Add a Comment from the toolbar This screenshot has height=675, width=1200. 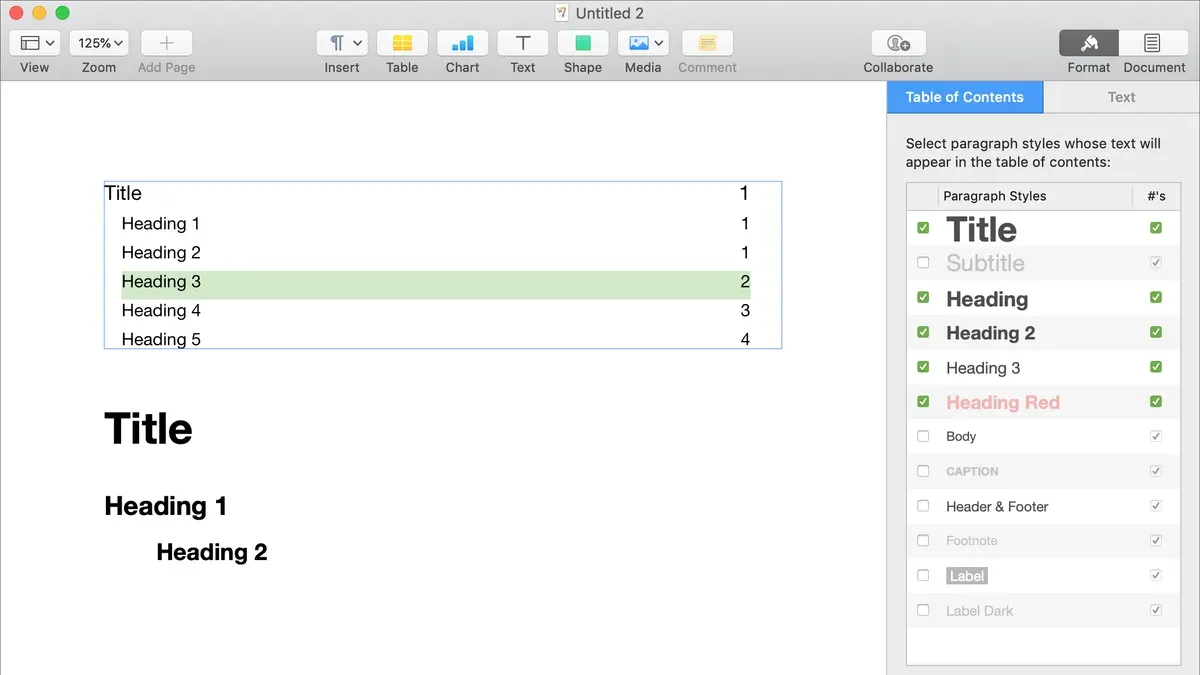(707, 43)
